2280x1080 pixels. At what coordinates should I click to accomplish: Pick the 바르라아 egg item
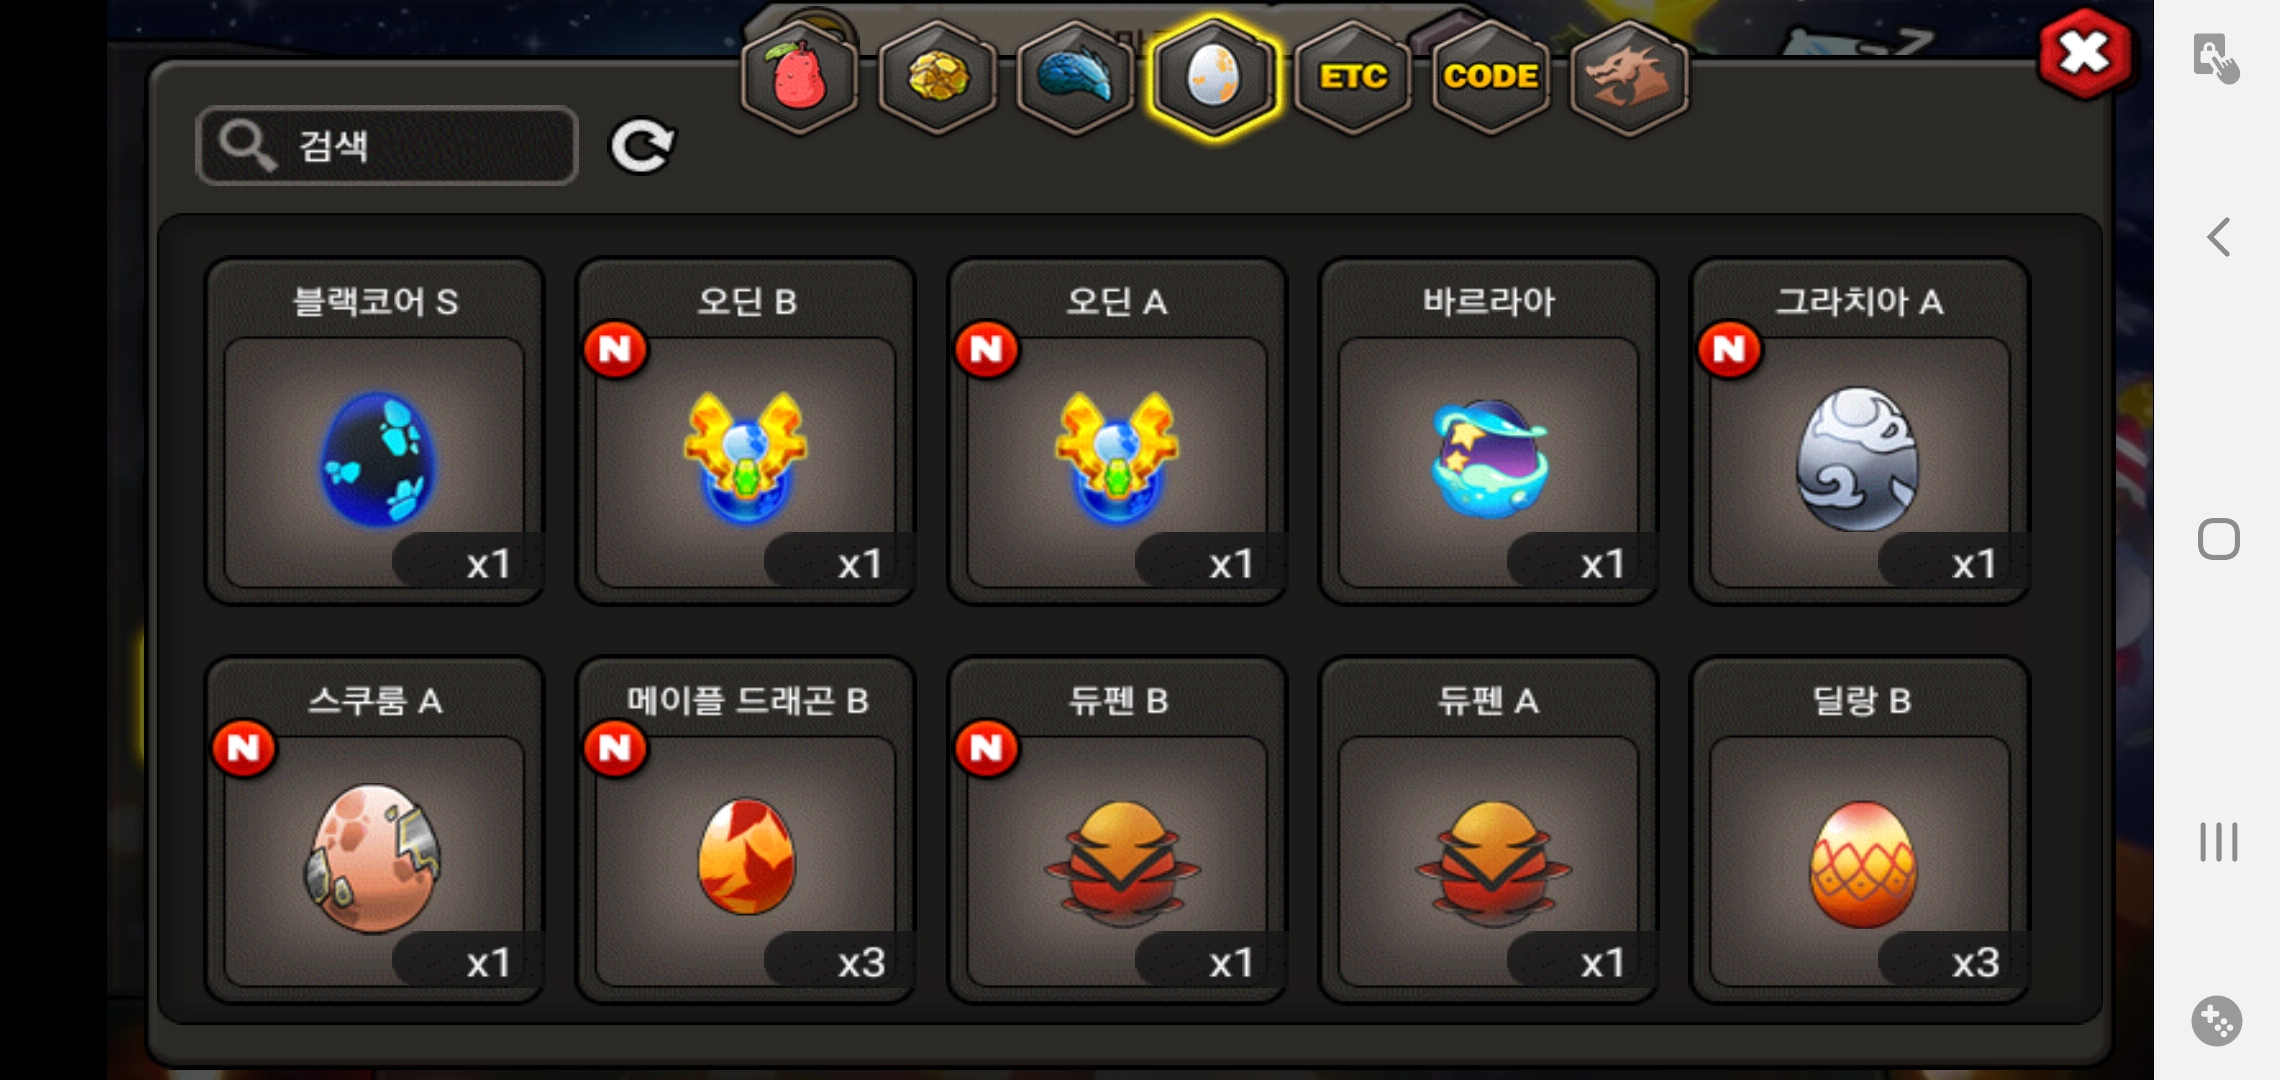tap(1489, 431)
